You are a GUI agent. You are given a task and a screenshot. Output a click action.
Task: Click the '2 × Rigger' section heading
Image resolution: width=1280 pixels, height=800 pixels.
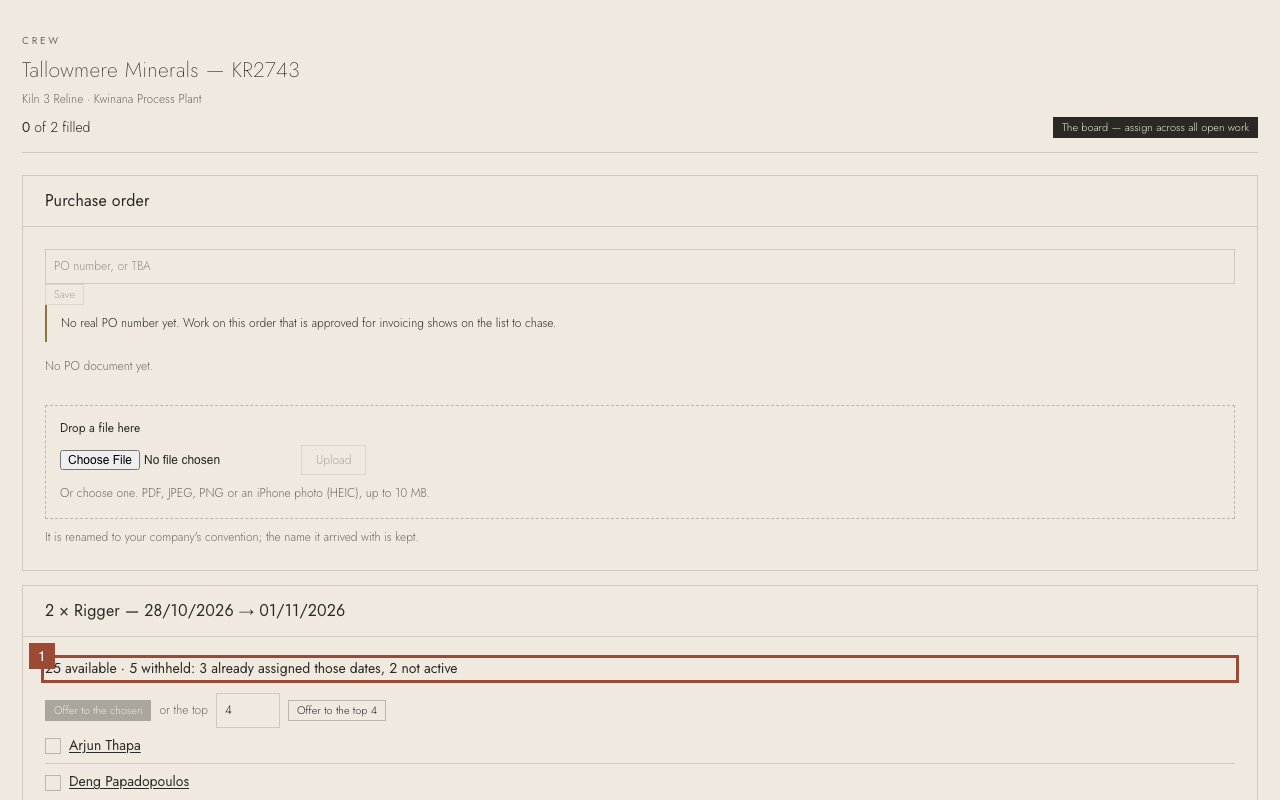pyautogui.click(x=195, y=610)
